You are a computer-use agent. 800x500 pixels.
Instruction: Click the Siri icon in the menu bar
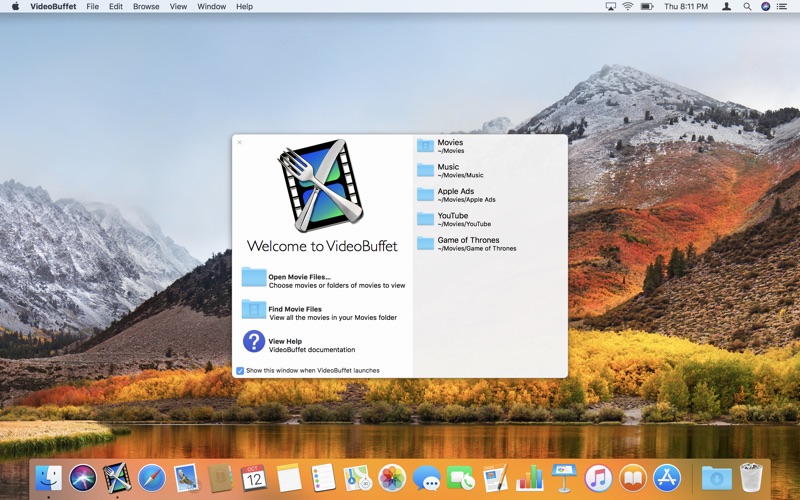click(x=765, y=7)
